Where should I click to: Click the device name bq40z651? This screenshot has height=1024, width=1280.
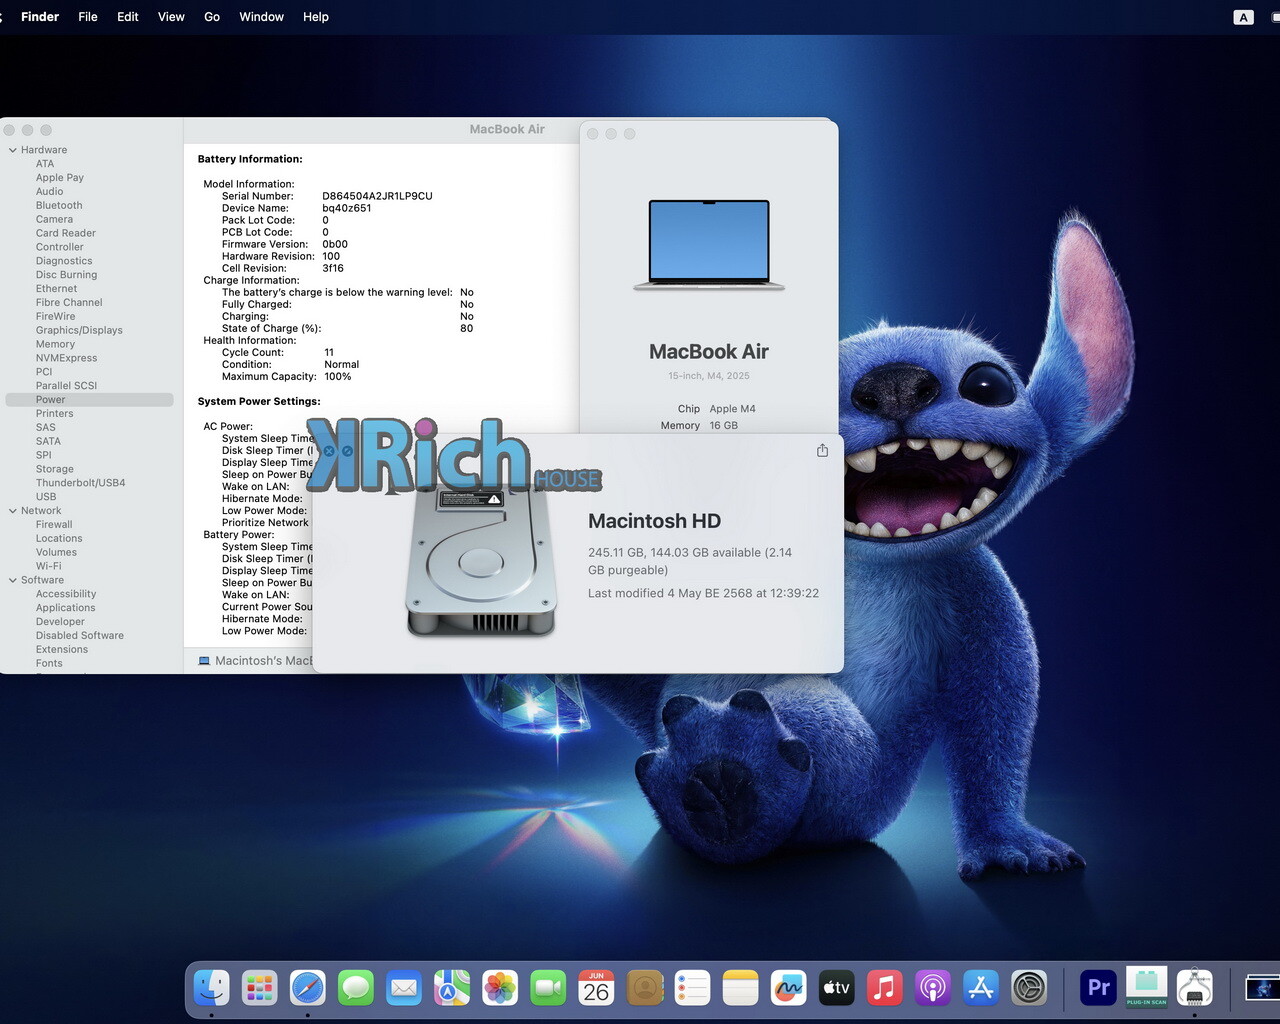coord(347,208)
